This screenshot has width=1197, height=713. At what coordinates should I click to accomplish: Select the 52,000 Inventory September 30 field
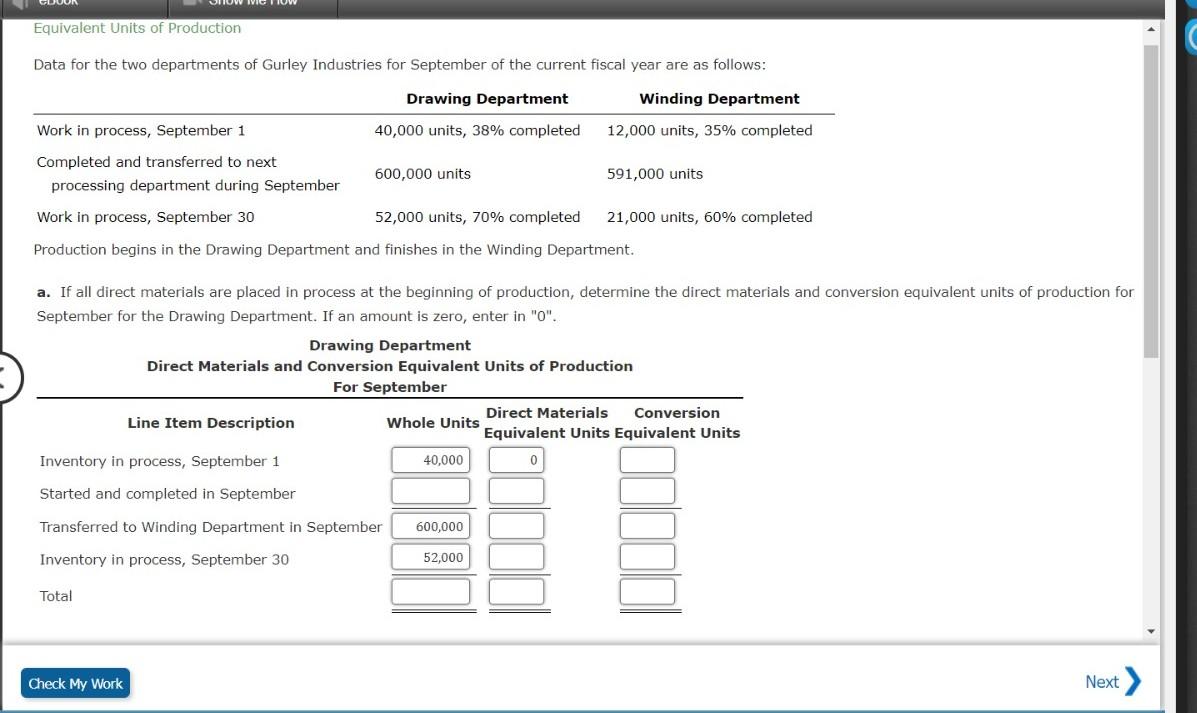pyautogui.click(x=430, y=556)
